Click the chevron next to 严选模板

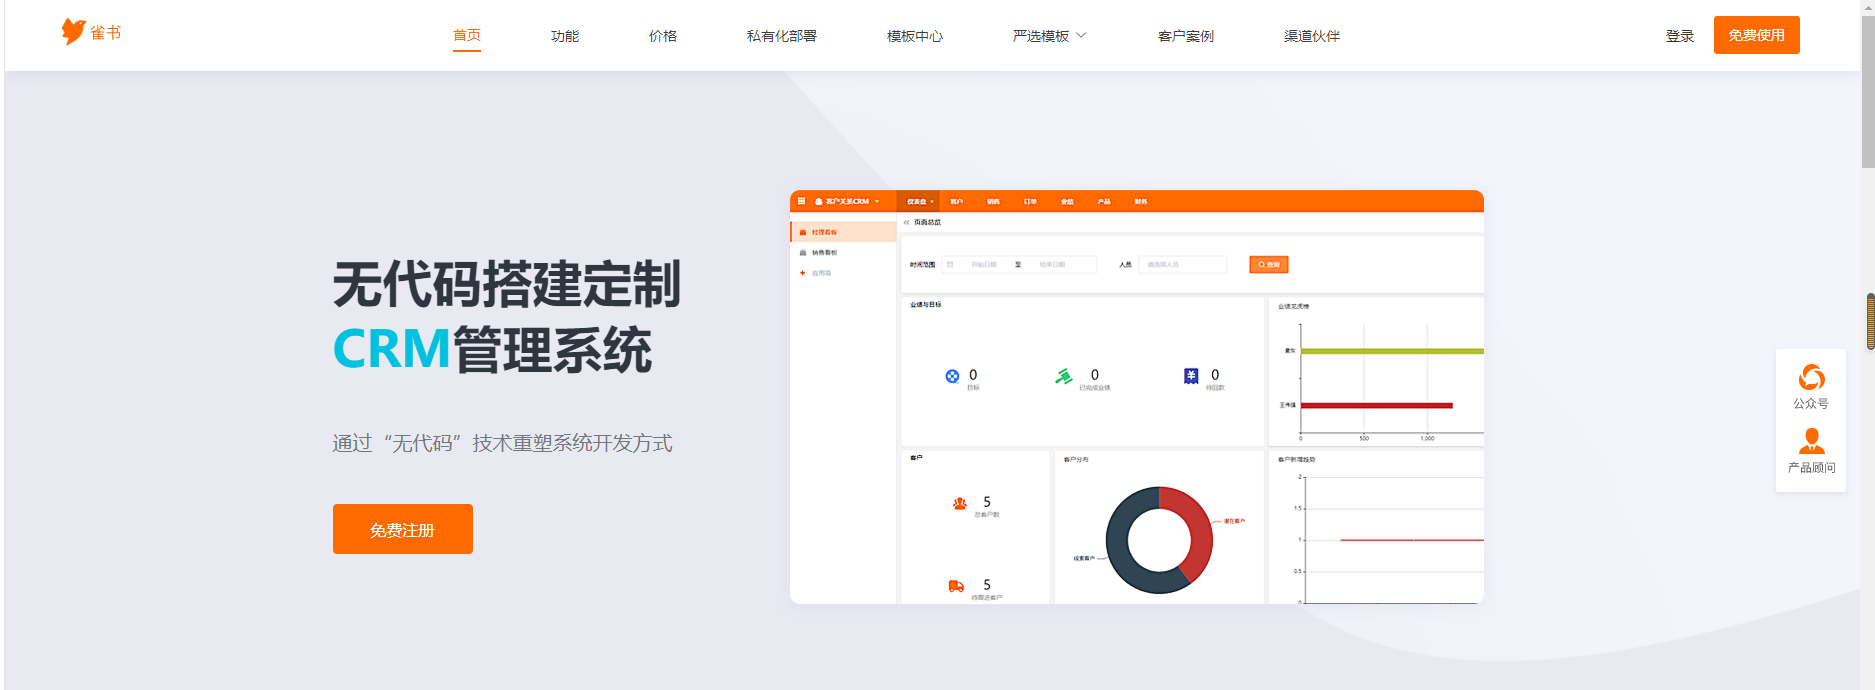[x=1081, y=36]
